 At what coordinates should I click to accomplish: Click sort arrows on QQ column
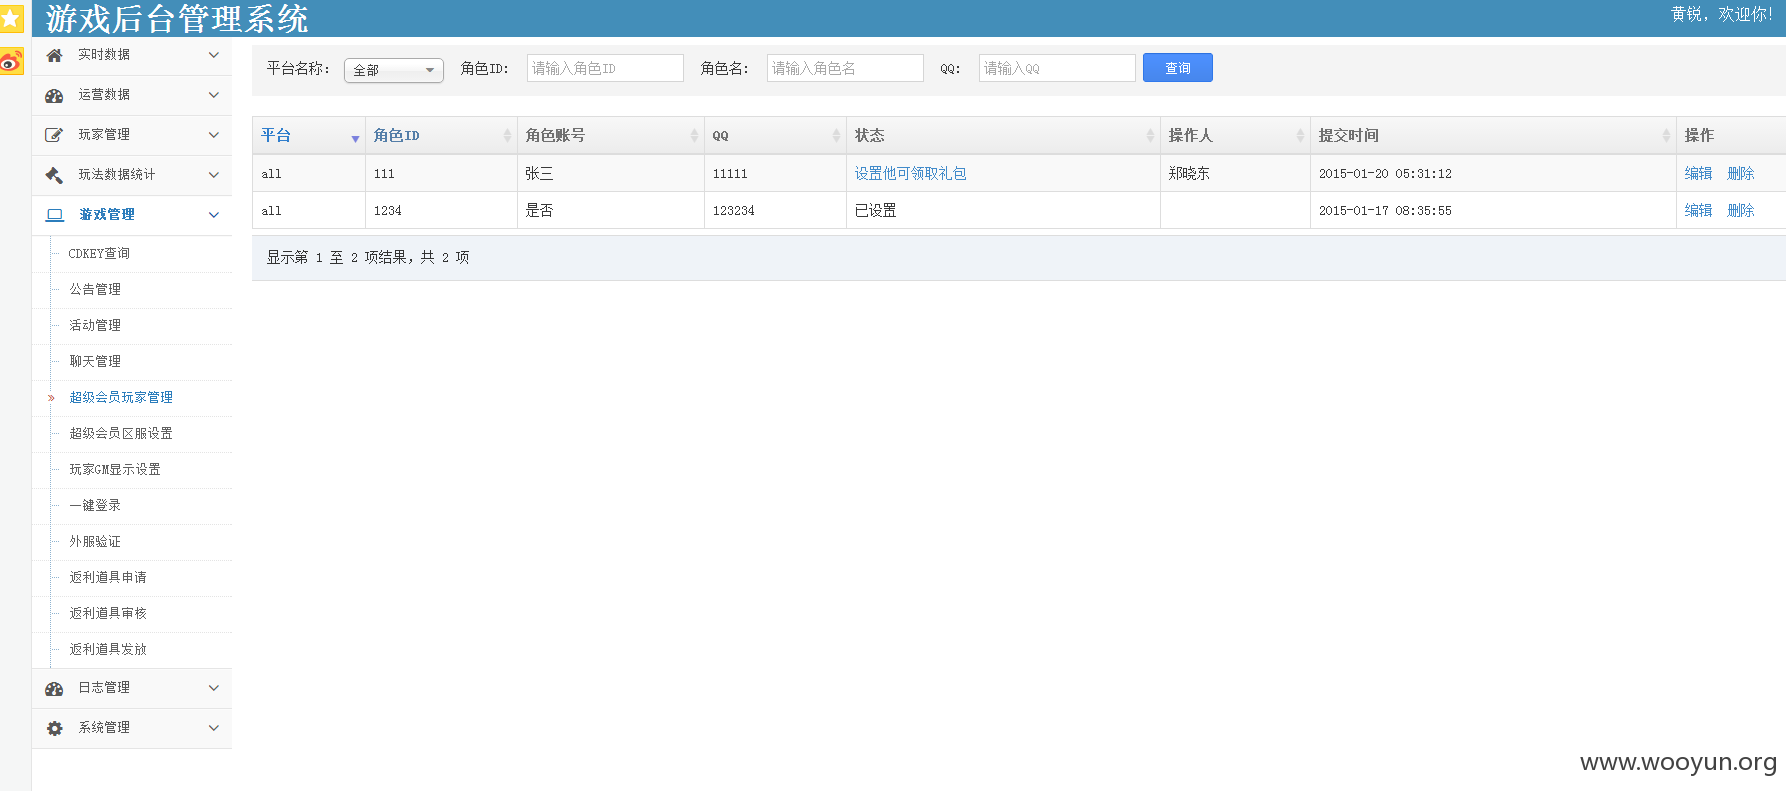836,136
